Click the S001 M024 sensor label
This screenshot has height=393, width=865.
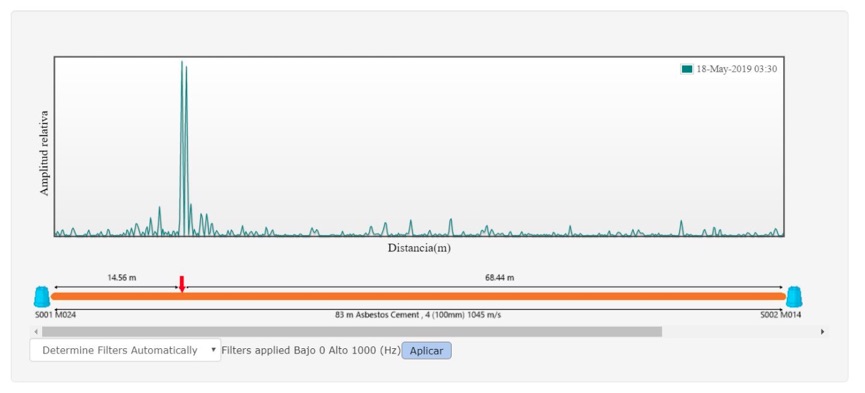coord(55,315)
